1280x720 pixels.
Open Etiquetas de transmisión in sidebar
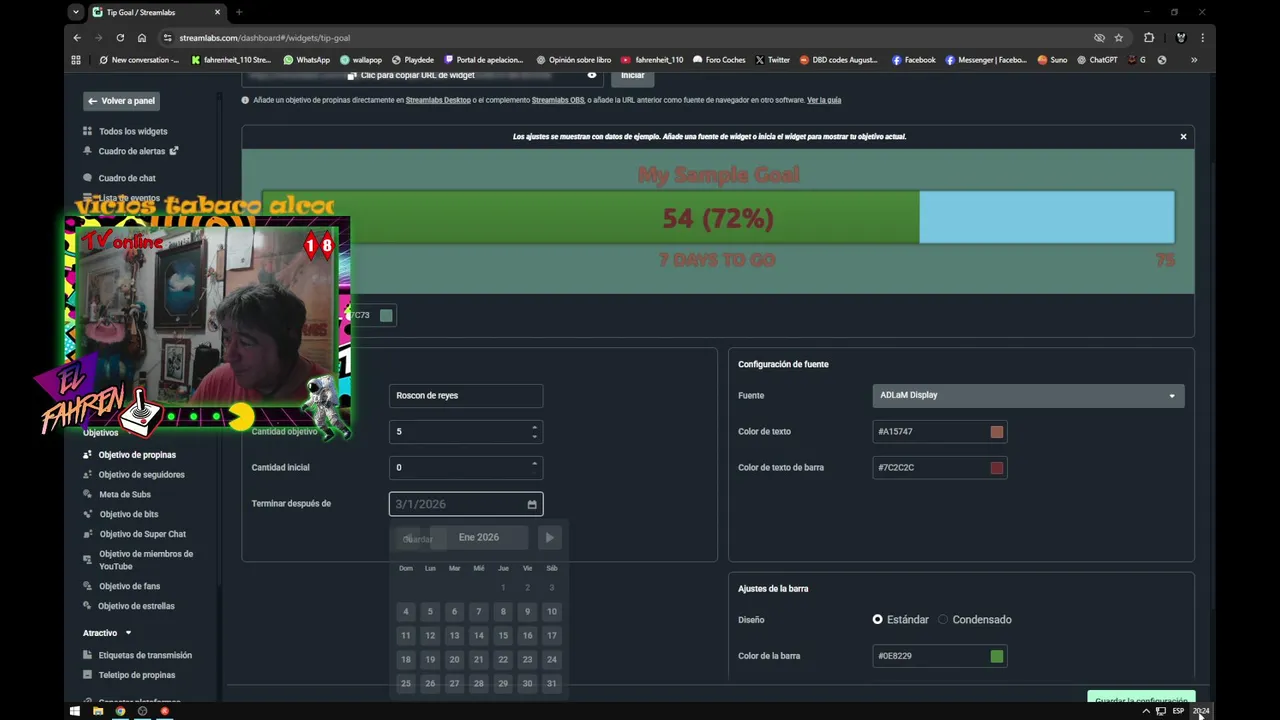click(x=145, y=655)
